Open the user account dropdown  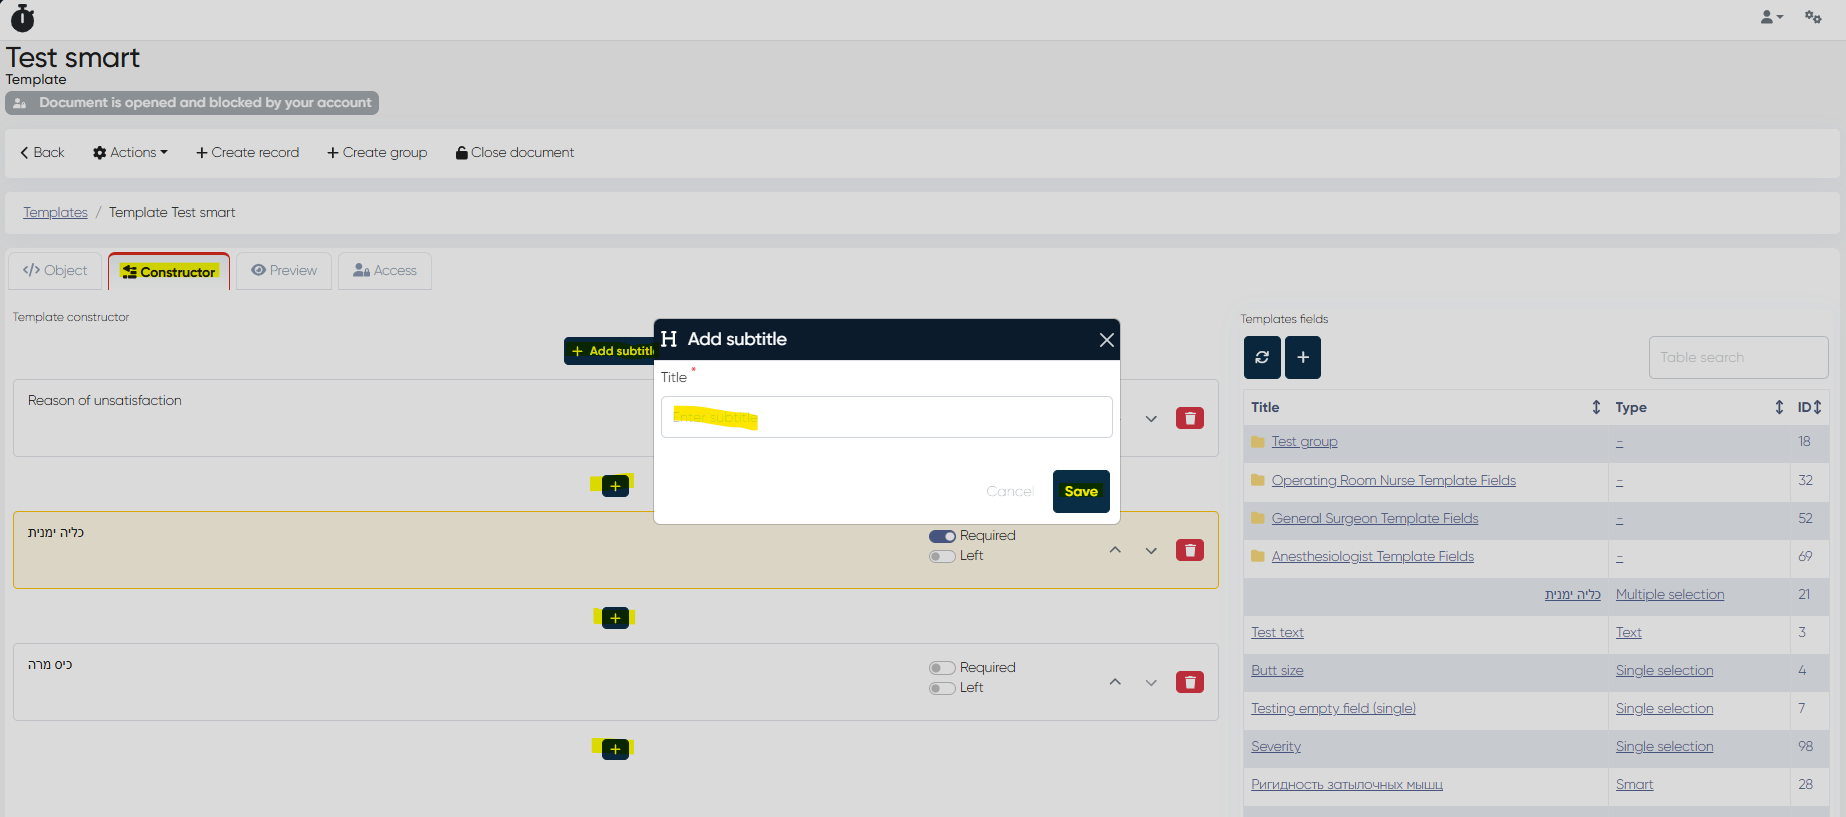click(x=1771, y=17)
